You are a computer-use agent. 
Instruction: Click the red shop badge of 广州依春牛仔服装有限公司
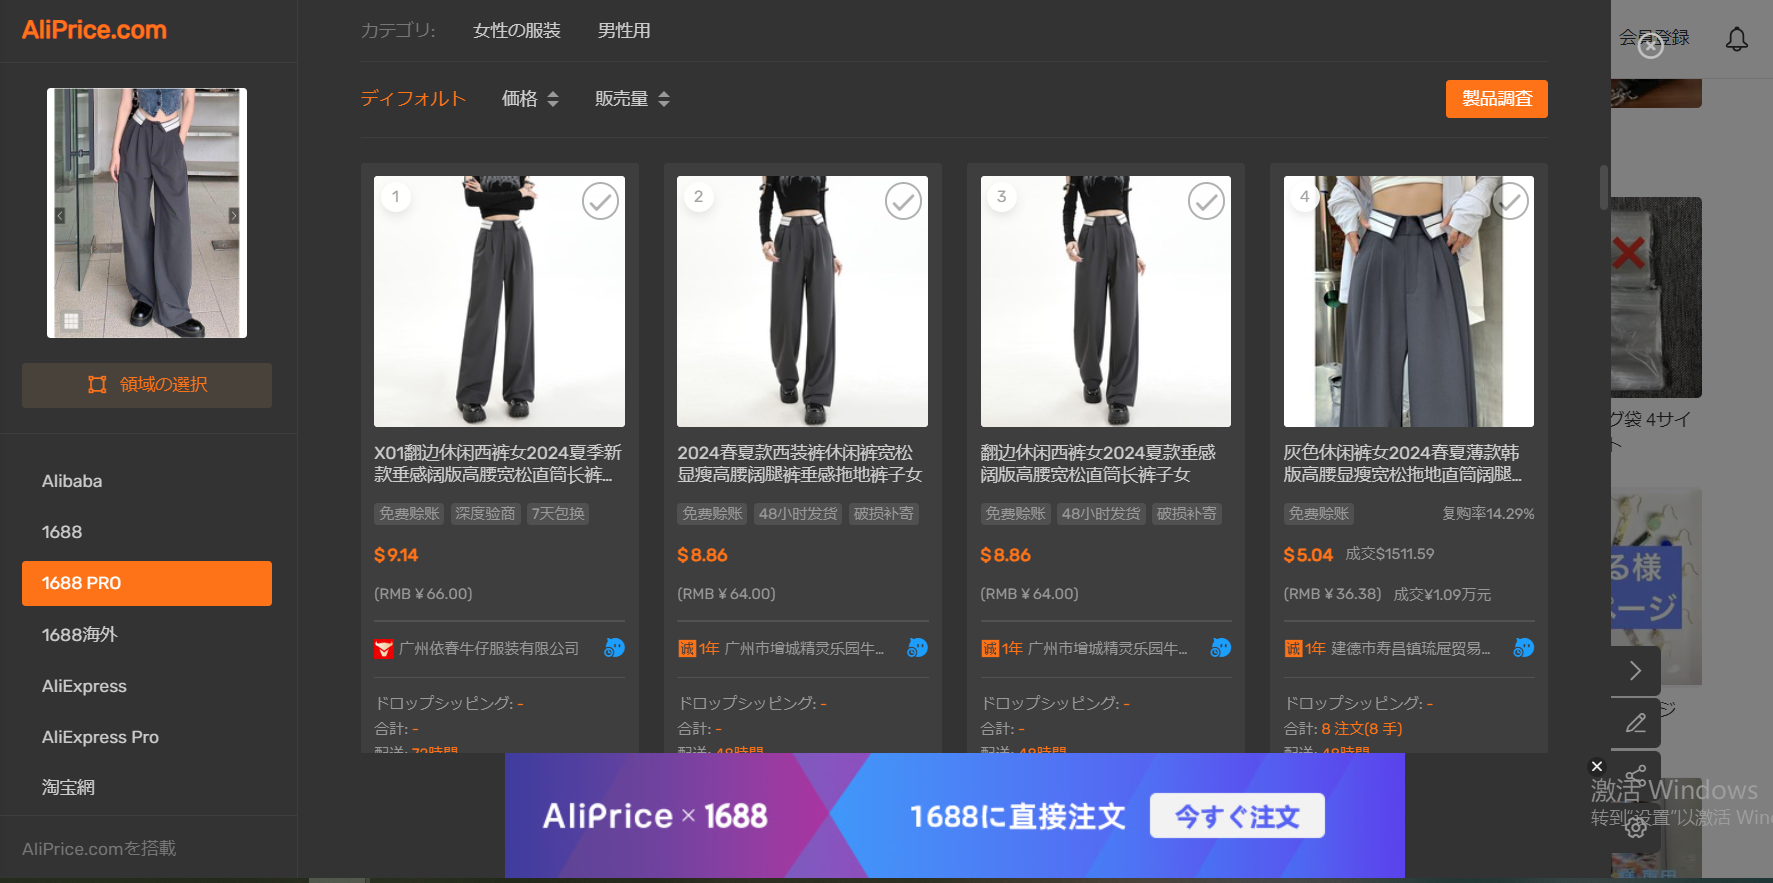pyautogui.click(x=383, y=649)
